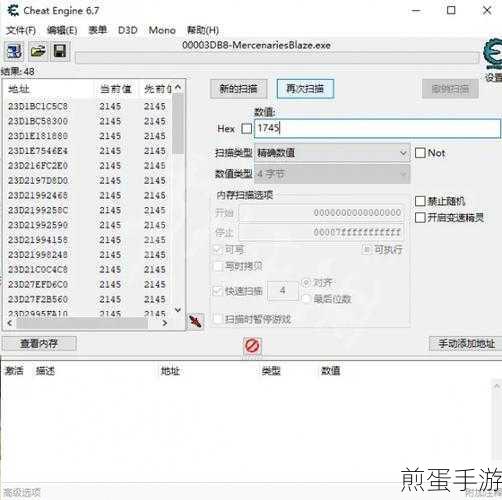Click the open folder toolbar icon
The height and width of the screenshot is (500, 502).
(38, 51)
